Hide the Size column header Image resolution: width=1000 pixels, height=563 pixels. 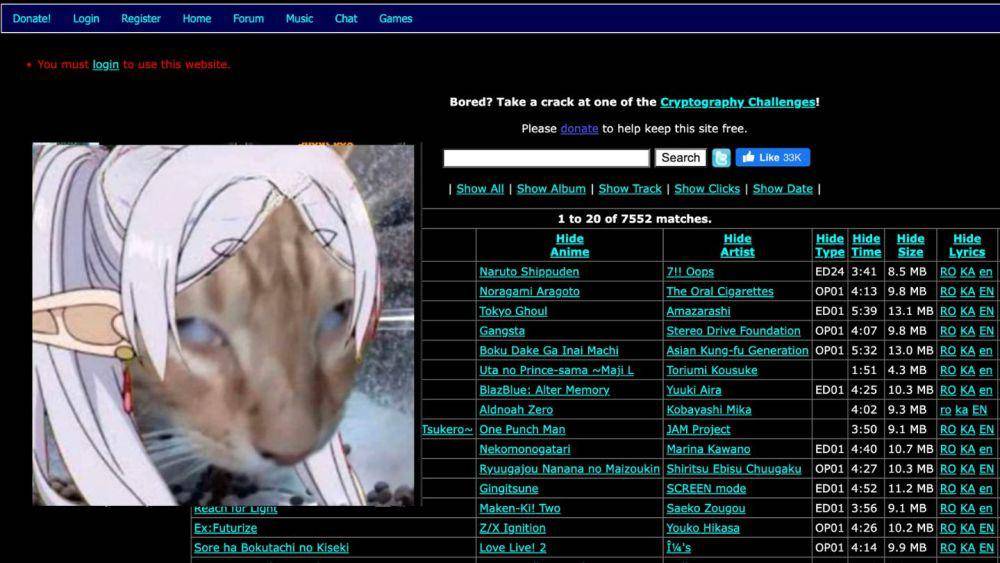click(x=910, y=245)
